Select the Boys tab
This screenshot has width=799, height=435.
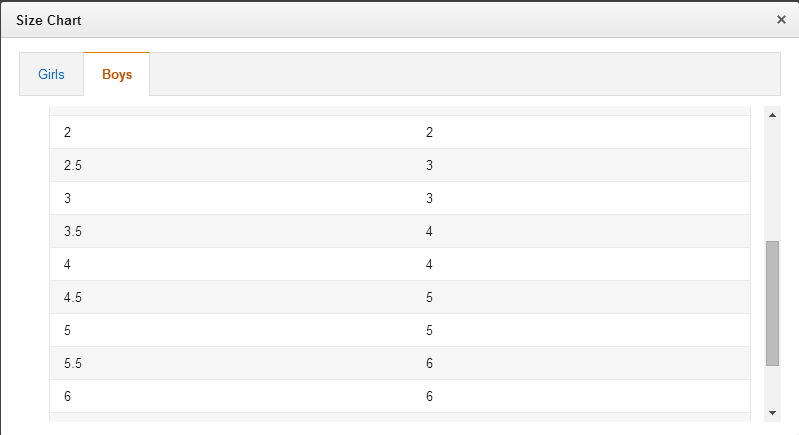pyautogui.click(x=117, y=74)
